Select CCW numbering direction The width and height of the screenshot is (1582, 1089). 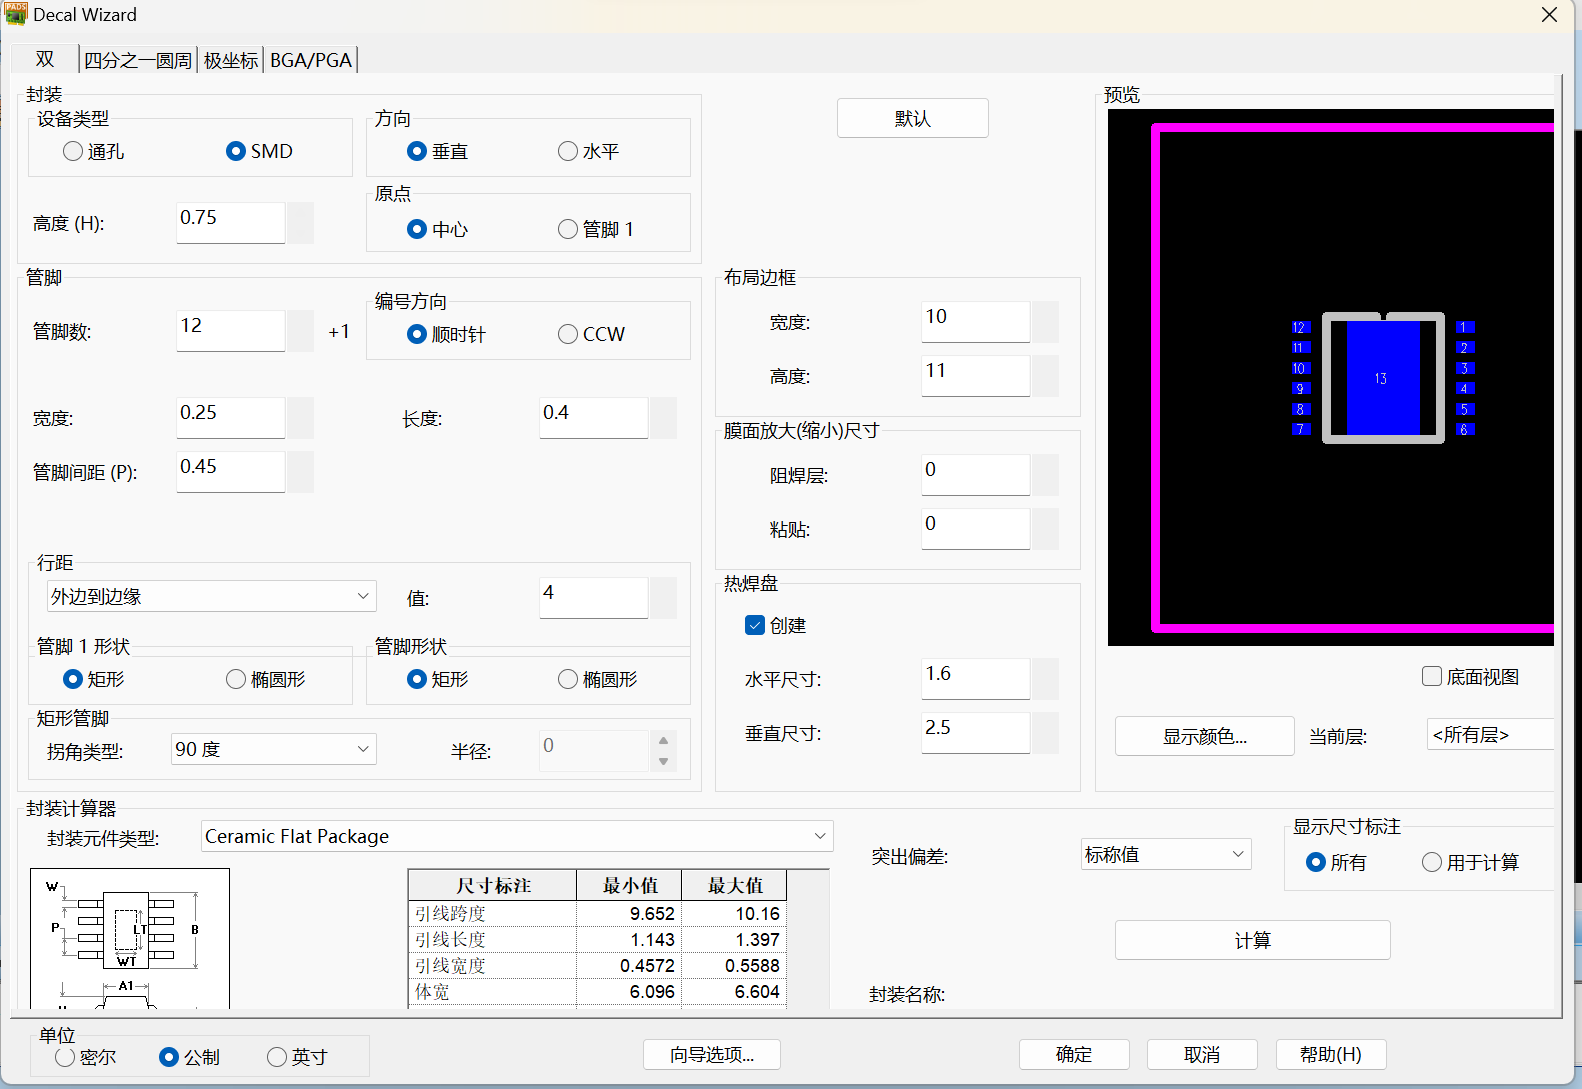(591, 334)
